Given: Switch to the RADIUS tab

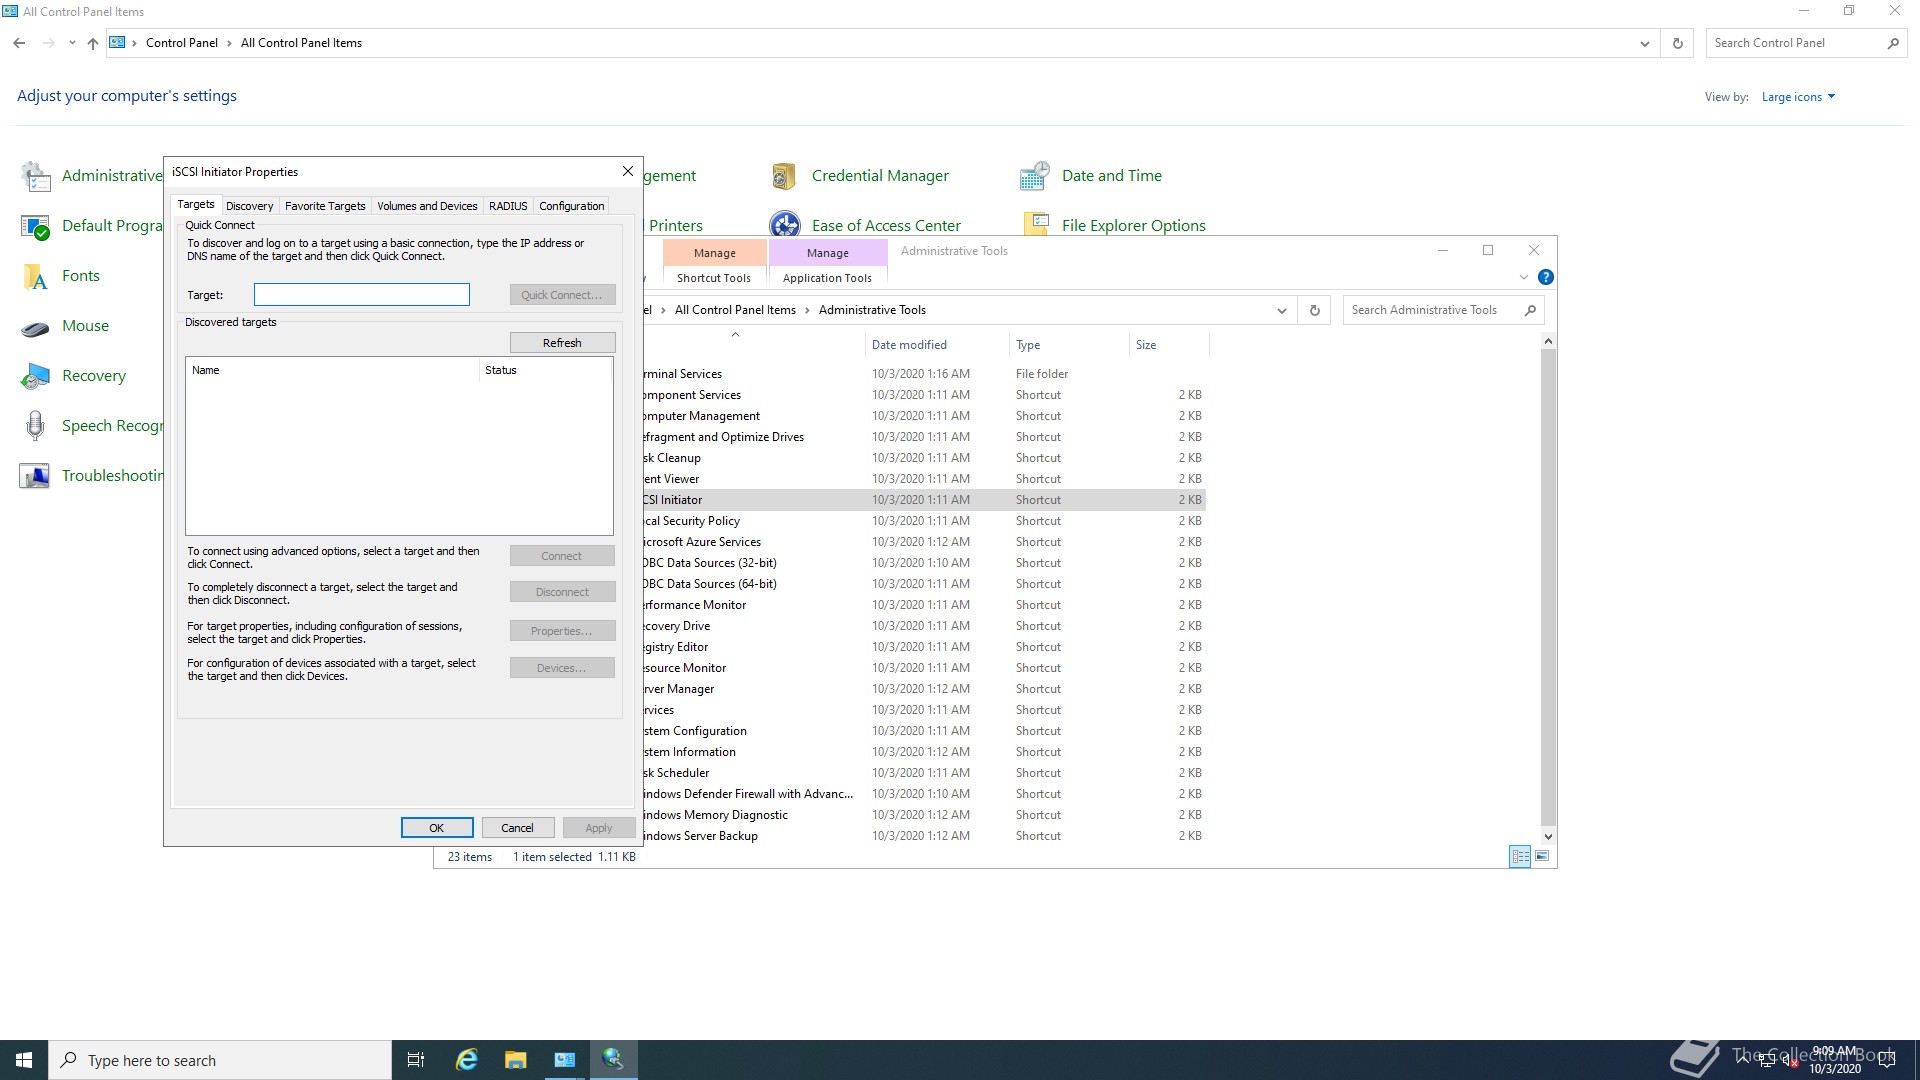Looking at the screenshot, I should [x=508, y=206].
